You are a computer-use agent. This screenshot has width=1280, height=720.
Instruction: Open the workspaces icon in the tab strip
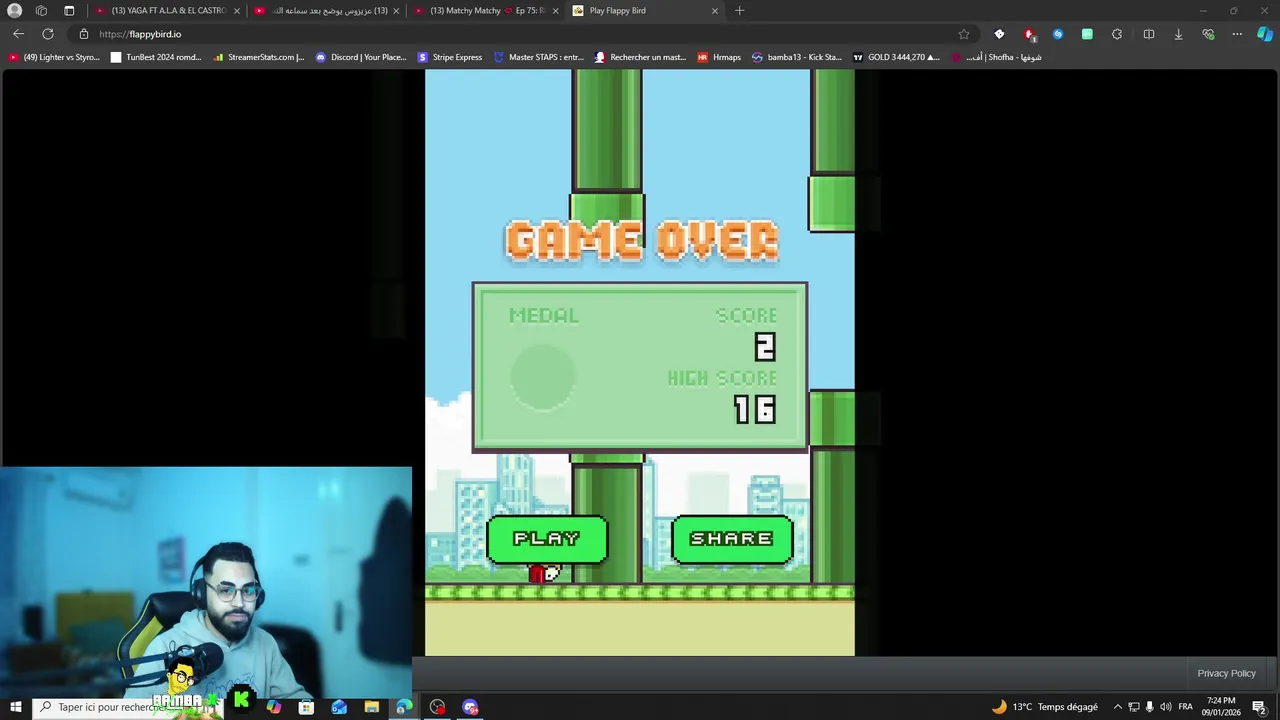(x=41, y=10)
